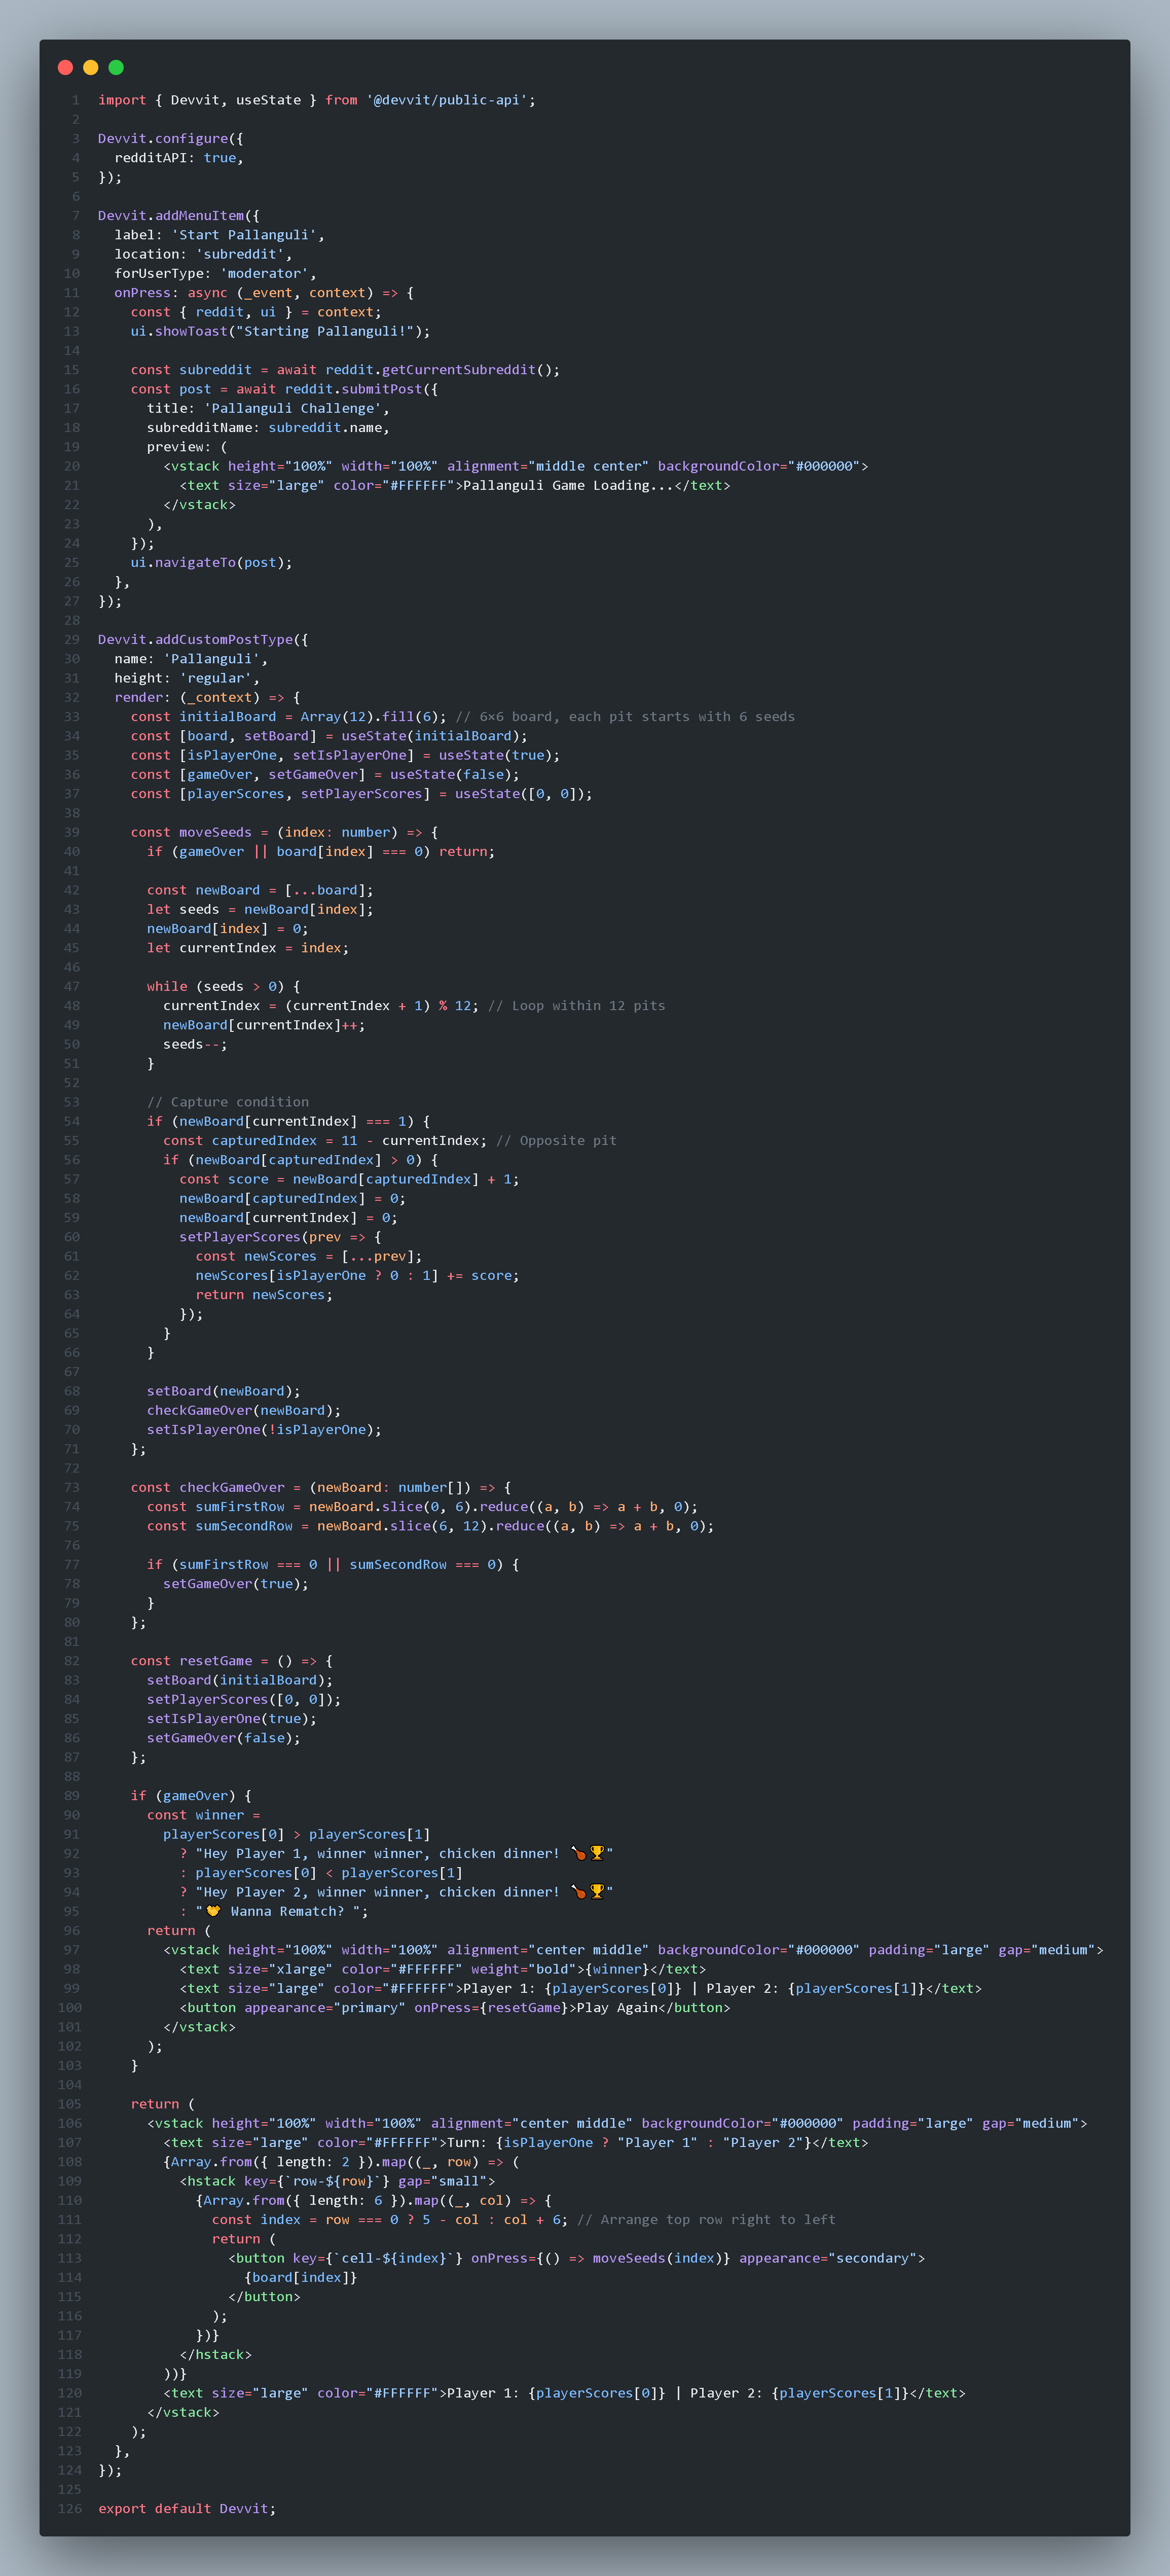Click the addCustomPostType method name
This screenshot has height=2576, width=1170.
(224, 640)
